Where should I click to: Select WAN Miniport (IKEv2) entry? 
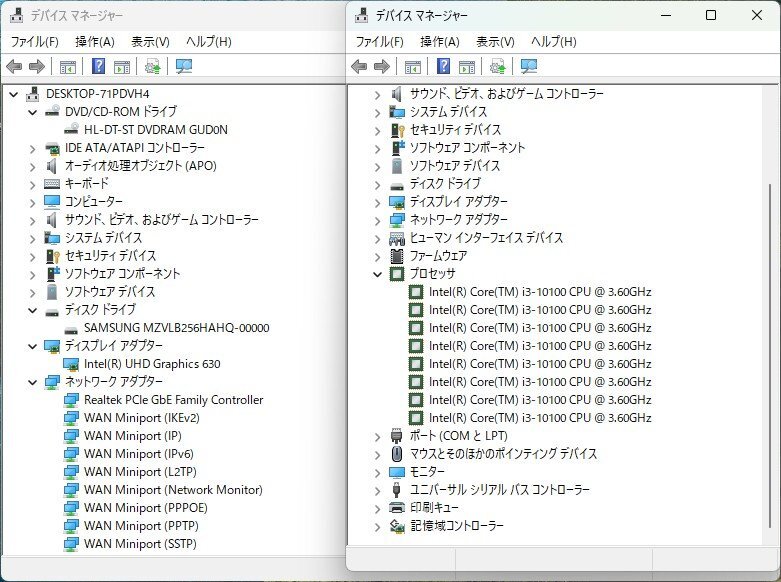click(141, 418)
